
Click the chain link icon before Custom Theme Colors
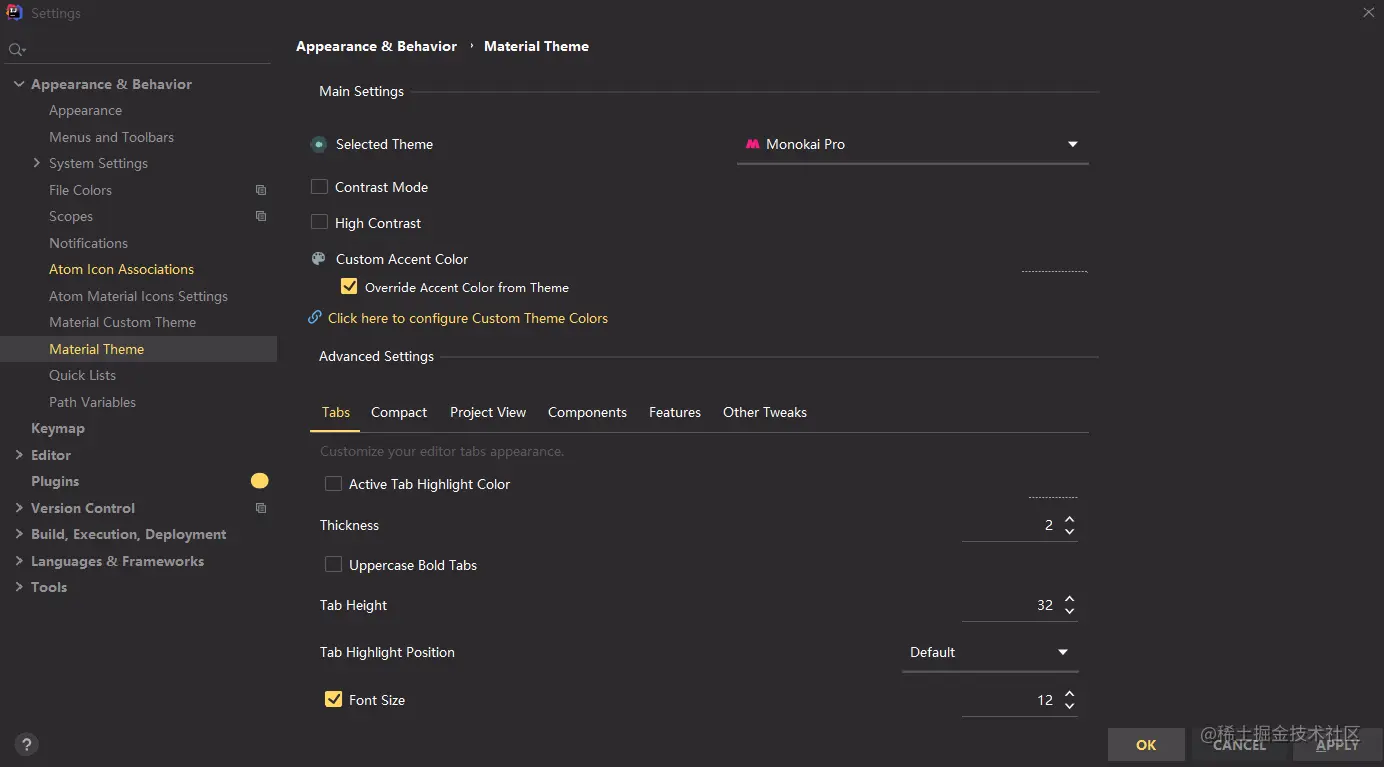(315, 318)
